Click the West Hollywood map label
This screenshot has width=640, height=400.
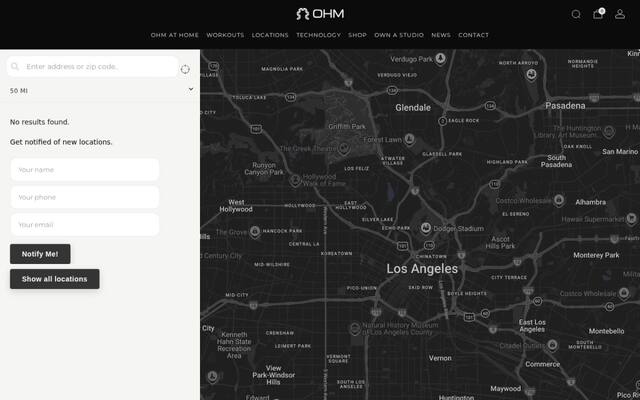coord(236,206)
